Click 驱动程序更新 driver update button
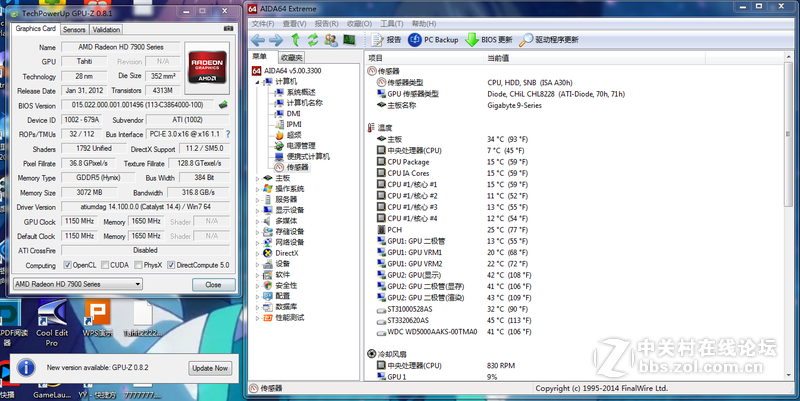 549,40
